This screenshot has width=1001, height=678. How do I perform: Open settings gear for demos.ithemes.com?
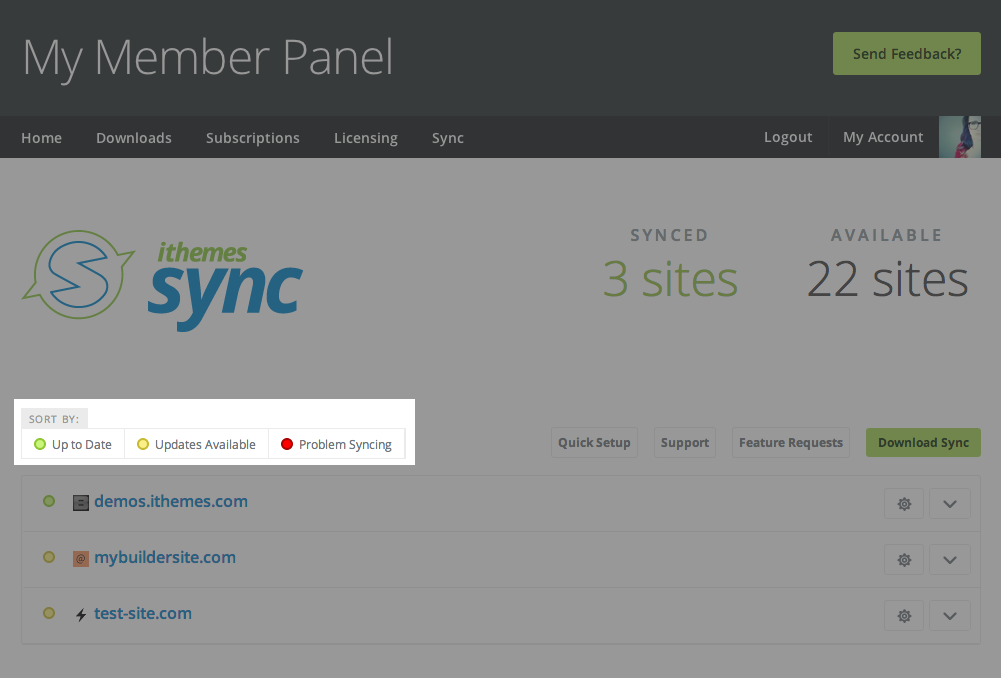(904, 504)
